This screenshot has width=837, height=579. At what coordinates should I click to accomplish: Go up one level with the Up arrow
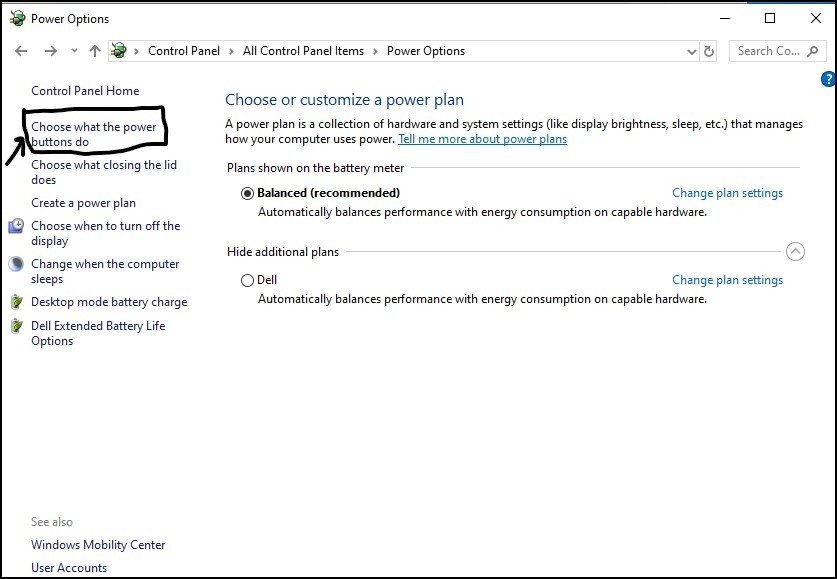pyautogui.click(x=95, y=51)
